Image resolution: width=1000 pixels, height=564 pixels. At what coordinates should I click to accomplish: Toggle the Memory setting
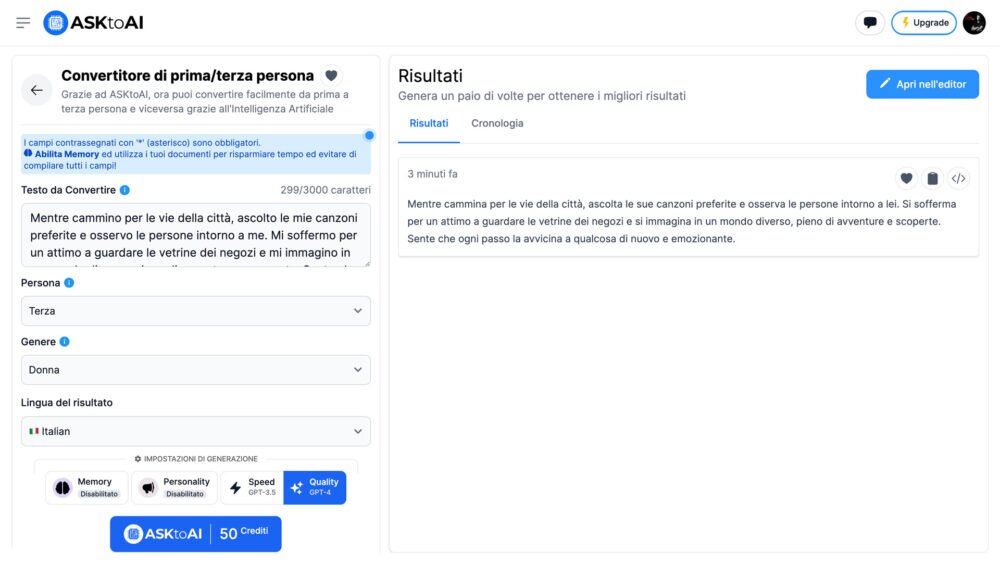click(87, 487)
